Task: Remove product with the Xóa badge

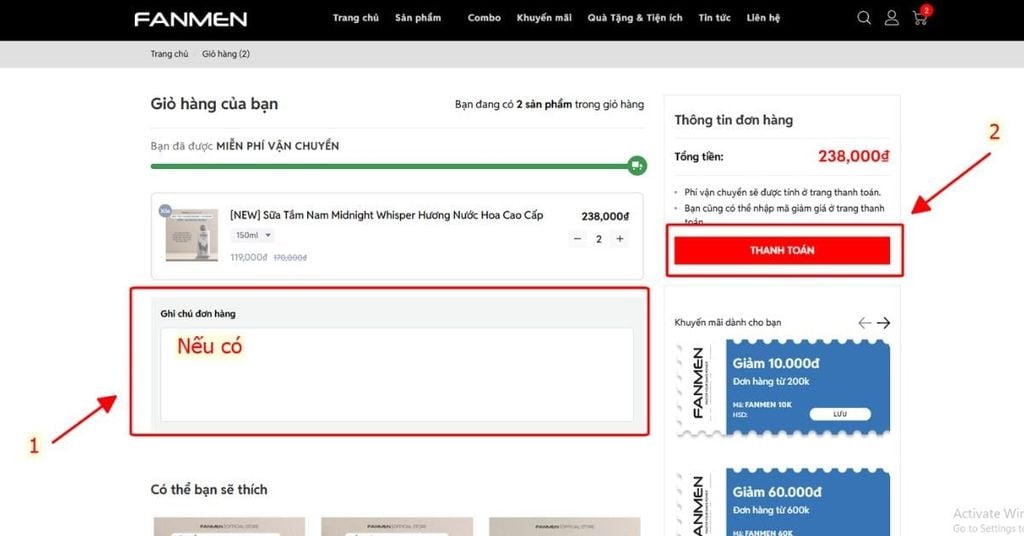Action: [165, 210]
